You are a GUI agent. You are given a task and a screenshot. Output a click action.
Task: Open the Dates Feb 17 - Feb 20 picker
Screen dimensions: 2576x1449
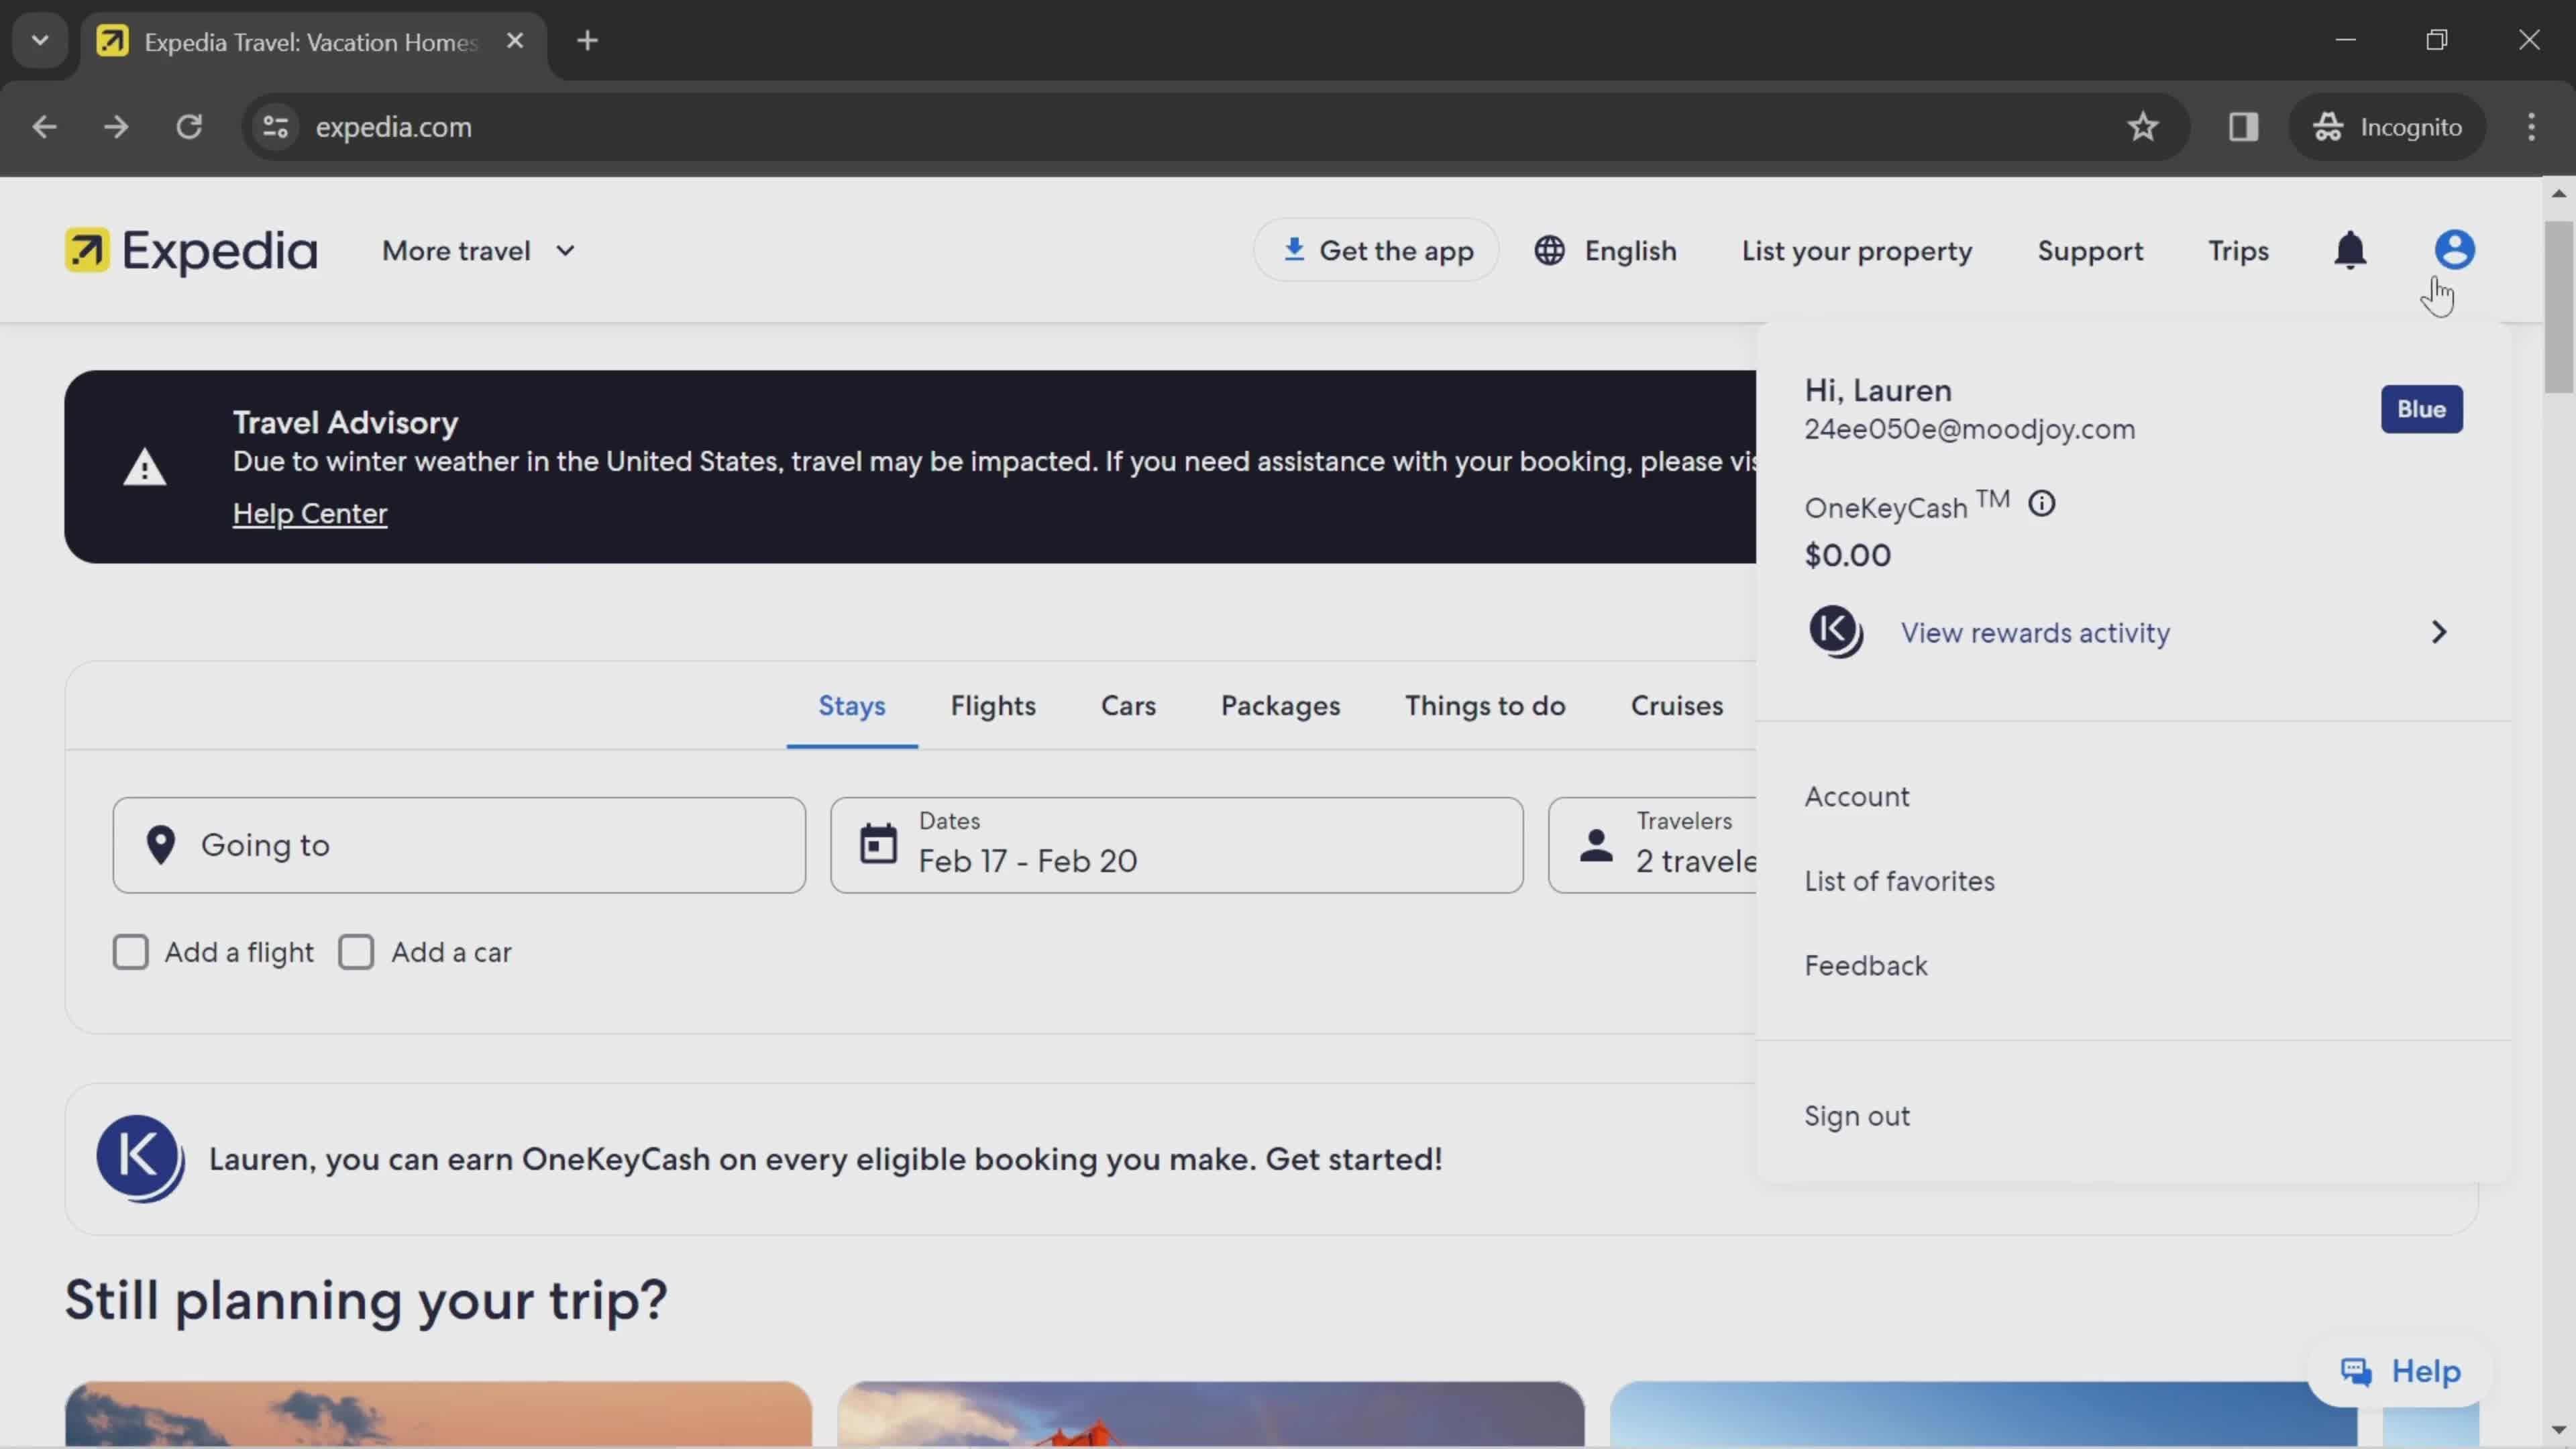pos(1177,845)
